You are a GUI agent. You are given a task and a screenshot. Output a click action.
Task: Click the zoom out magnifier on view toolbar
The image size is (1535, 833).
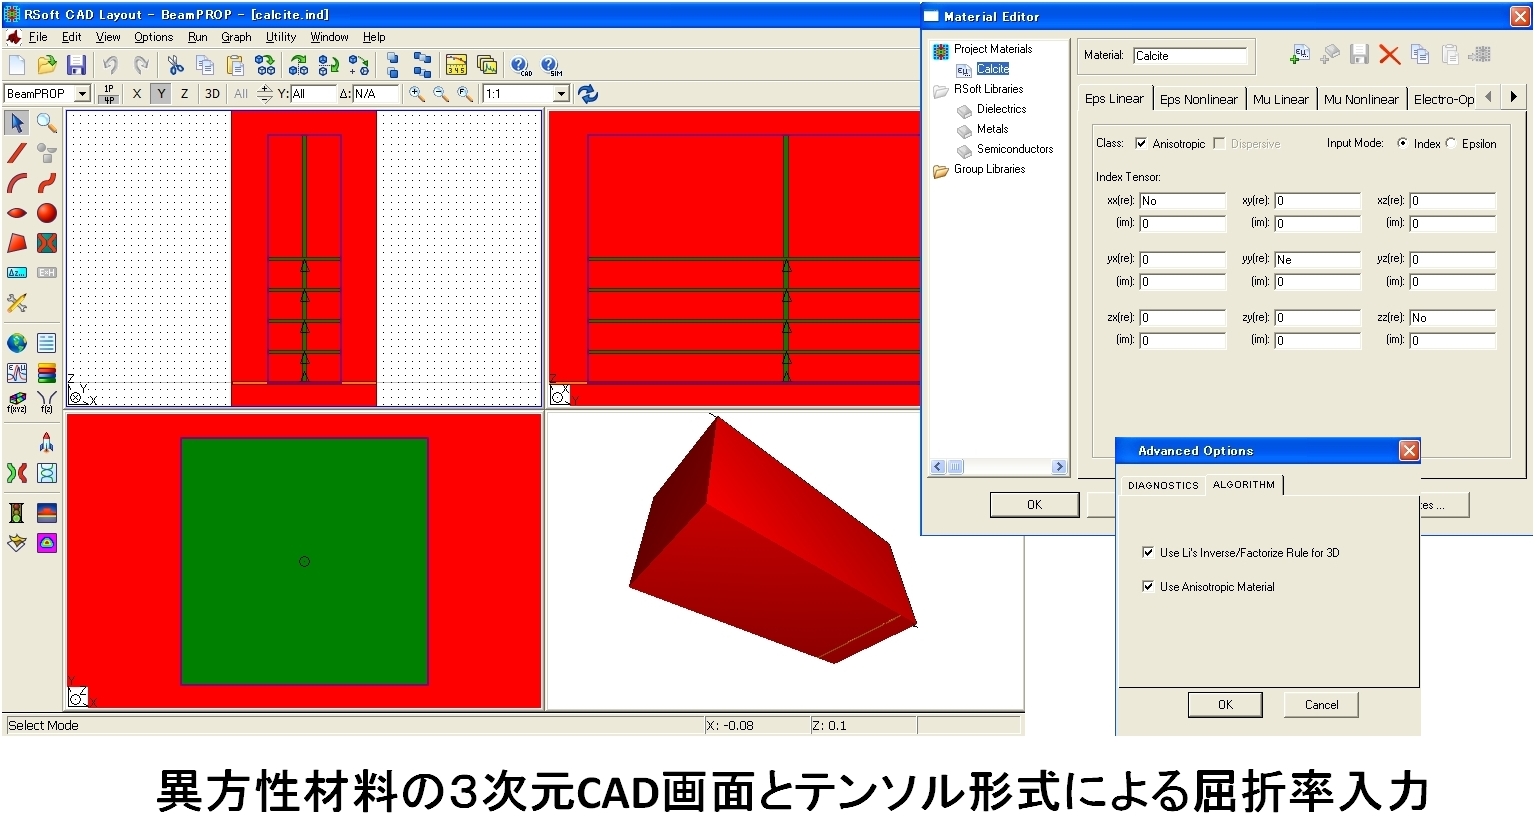(440, 94)
